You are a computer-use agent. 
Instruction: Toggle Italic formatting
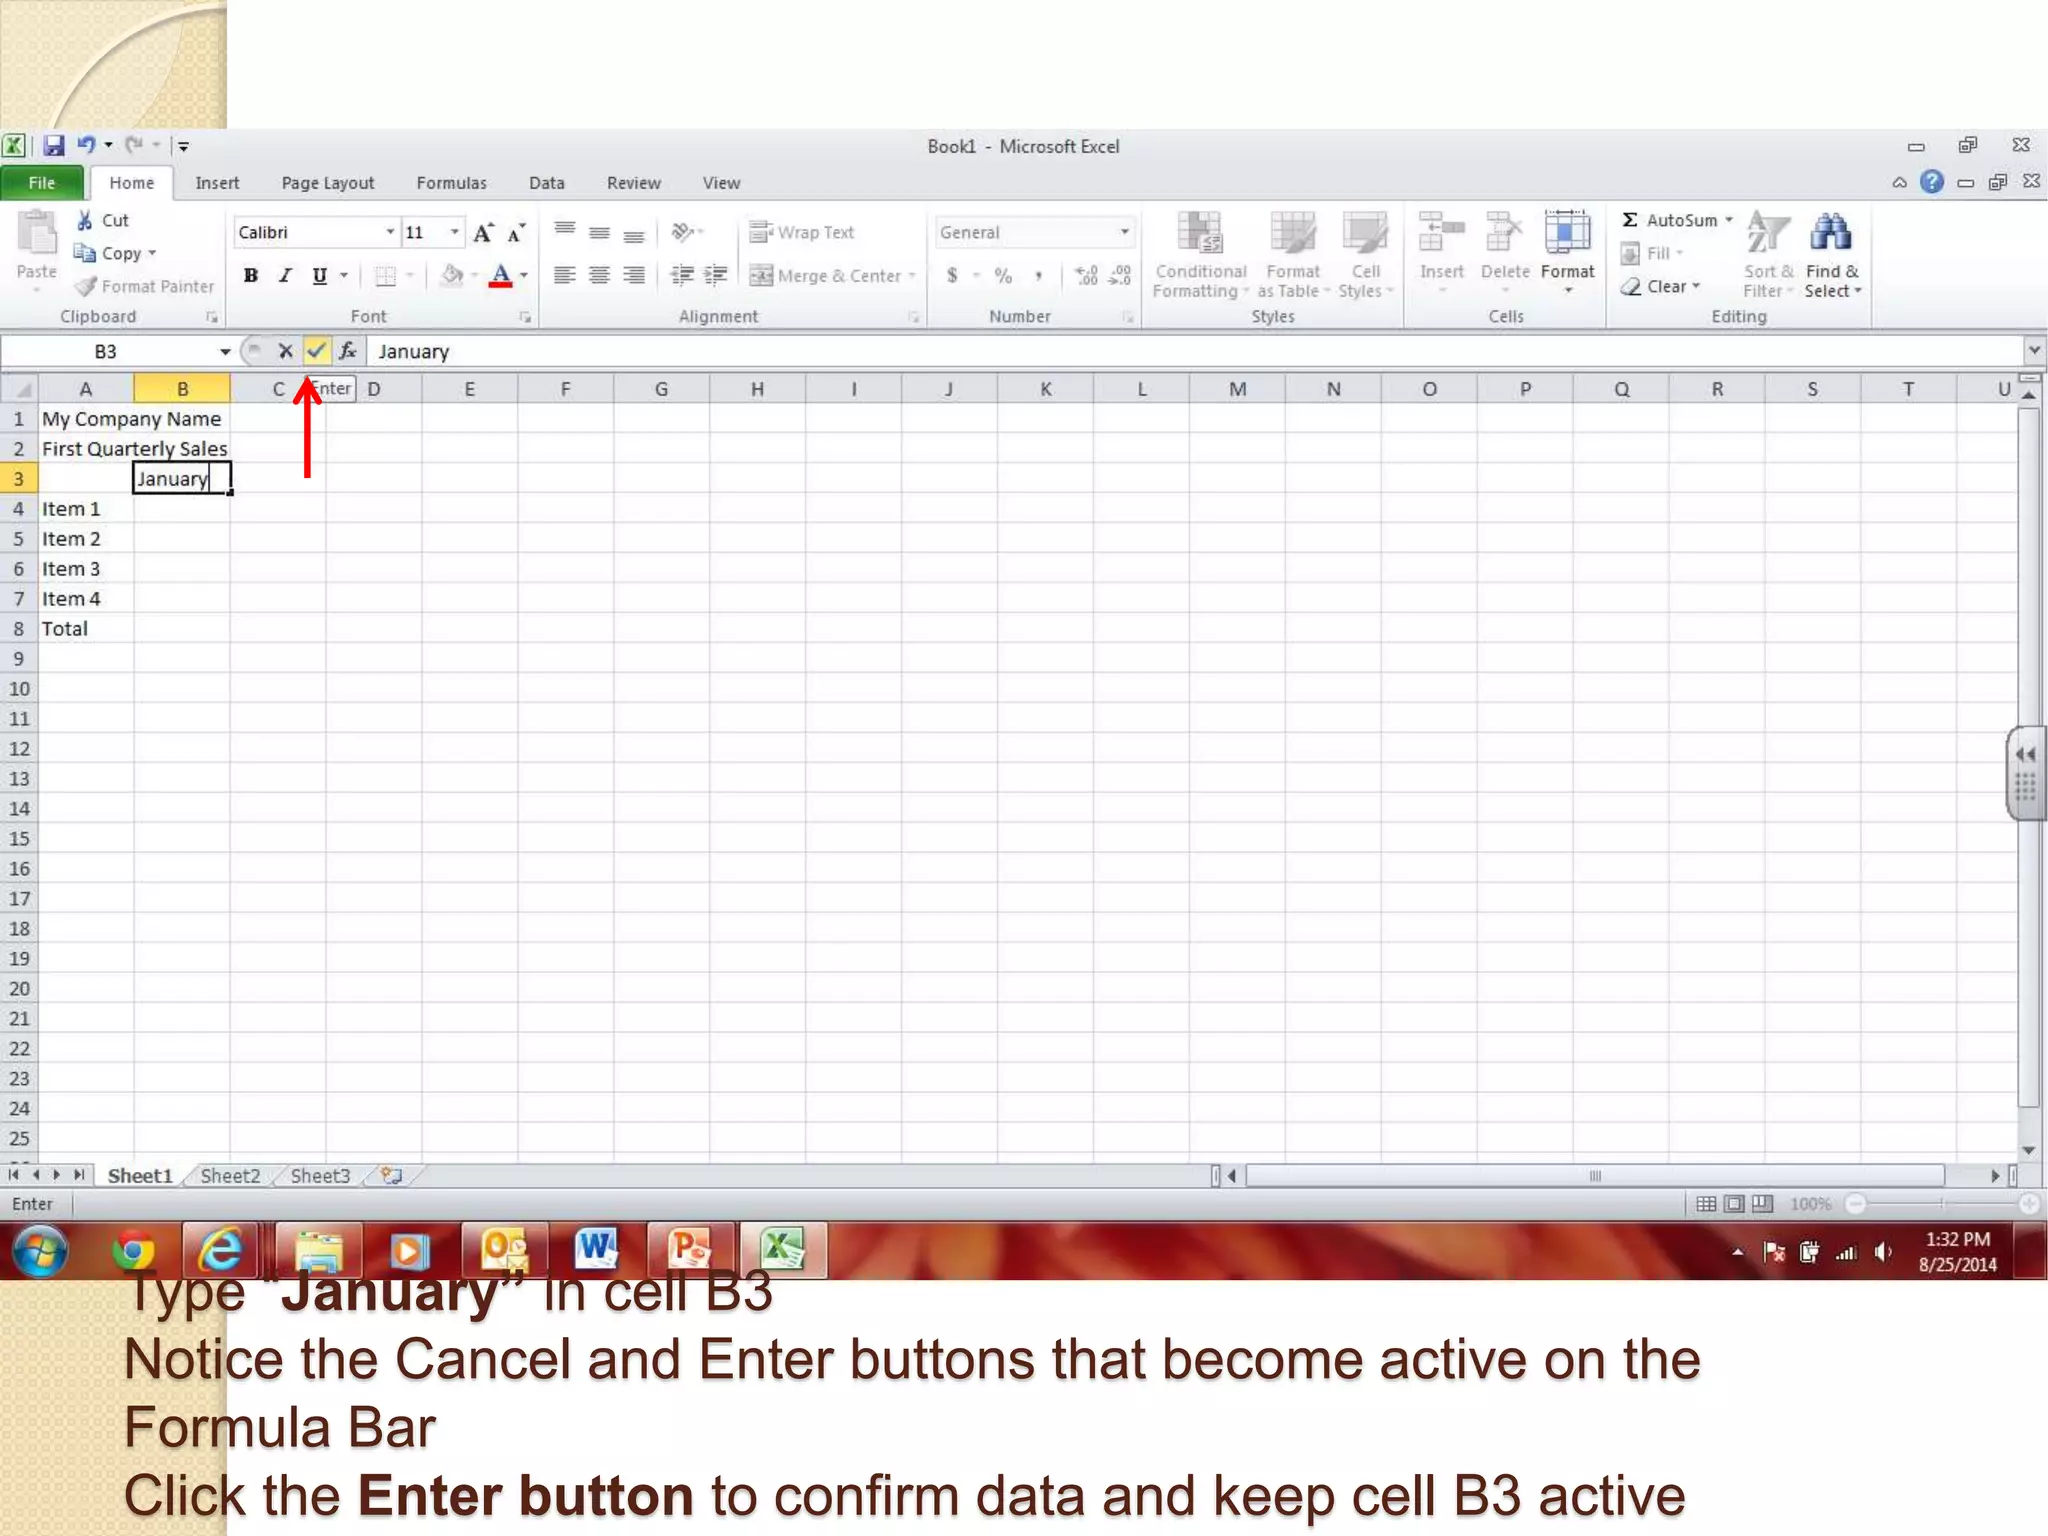[285, 276]
